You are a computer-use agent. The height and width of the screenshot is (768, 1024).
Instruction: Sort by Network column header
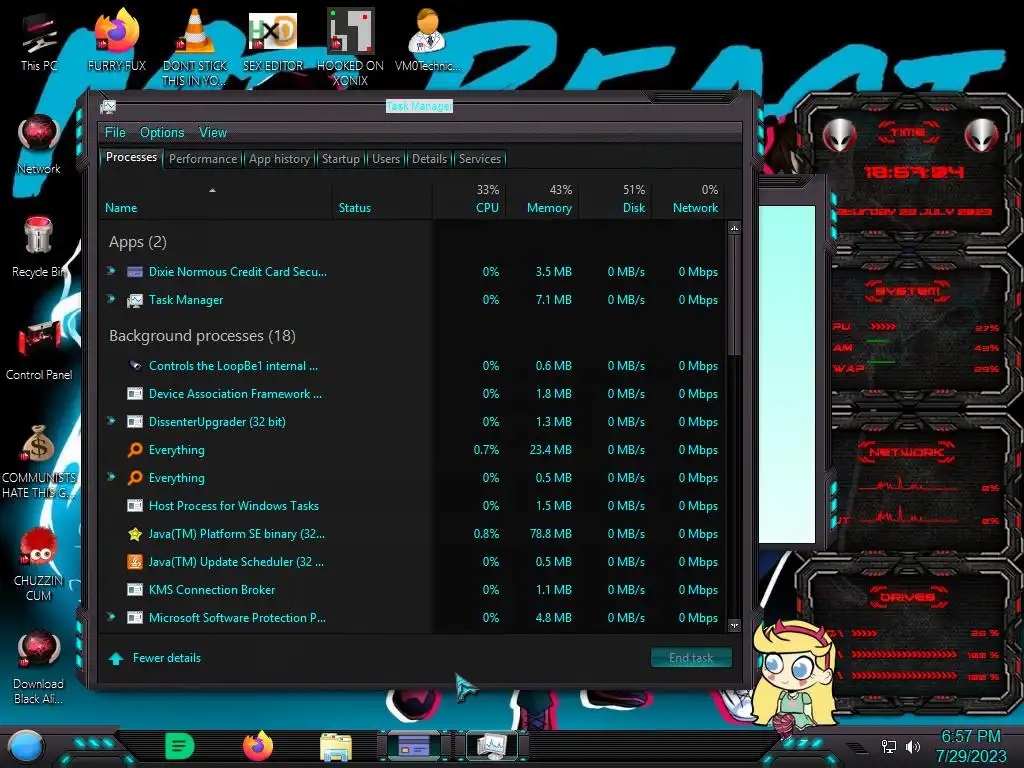click(x=688, y=199)
